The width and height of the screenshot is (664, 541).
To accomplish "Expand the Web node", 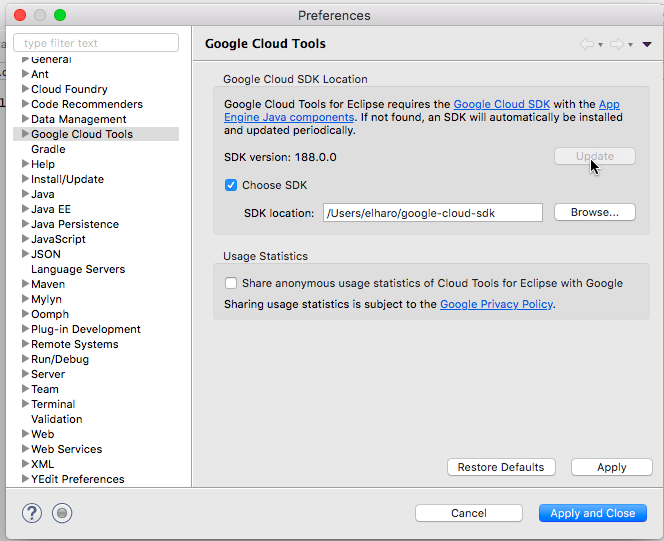I will click(25, 434).
